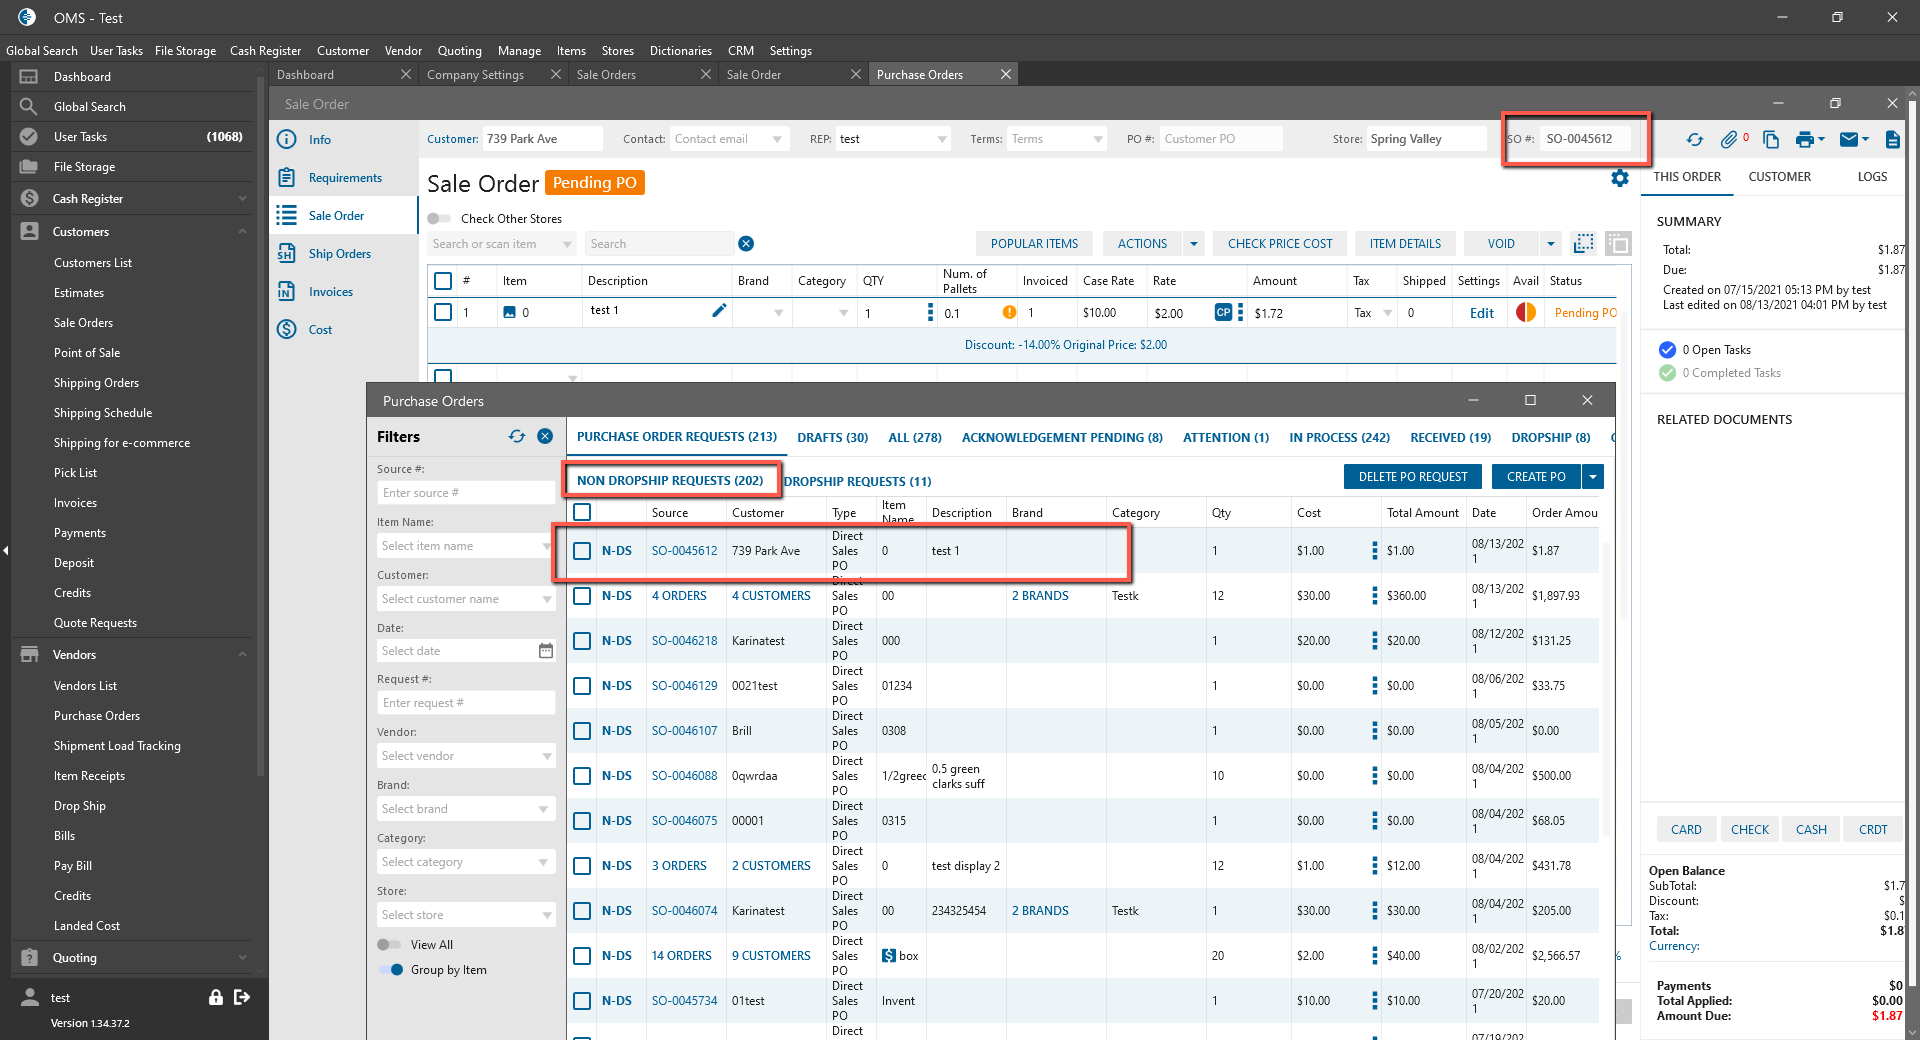Switch to the DRAFTS (30) tab
The width and height of the screenshot is (1920, 1040).
tap(832, 438)
